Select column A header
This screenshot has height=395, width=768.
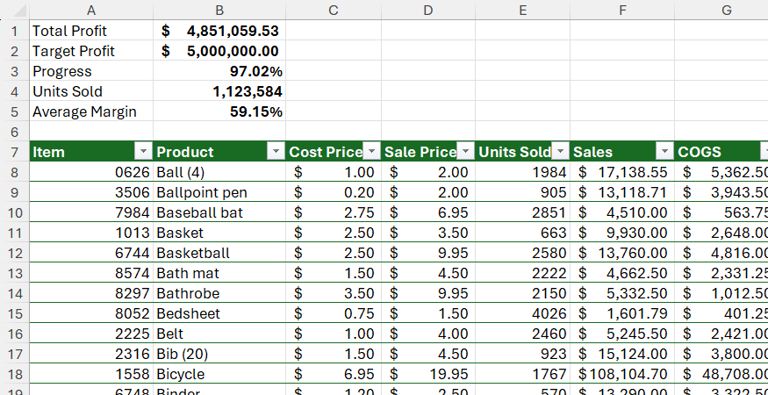(x=91, y=10)
